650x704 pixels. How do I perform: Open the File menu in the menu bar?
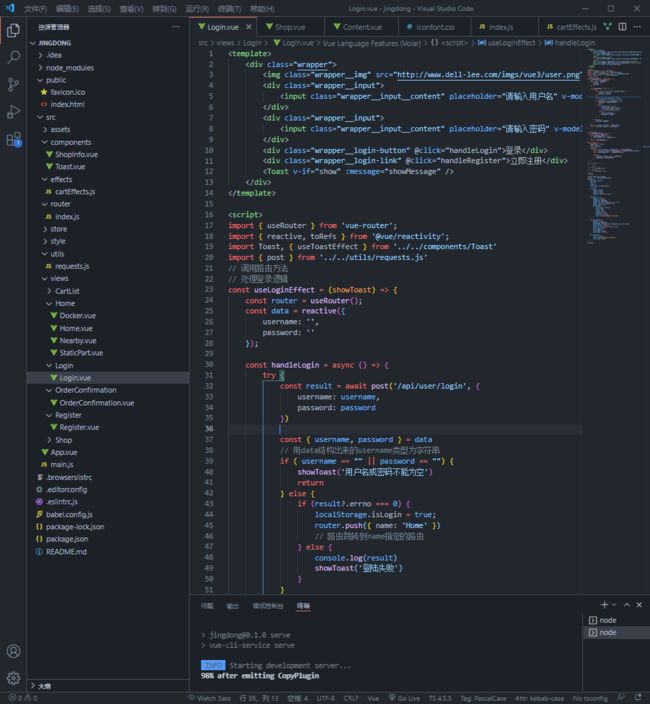pos(35,9)
